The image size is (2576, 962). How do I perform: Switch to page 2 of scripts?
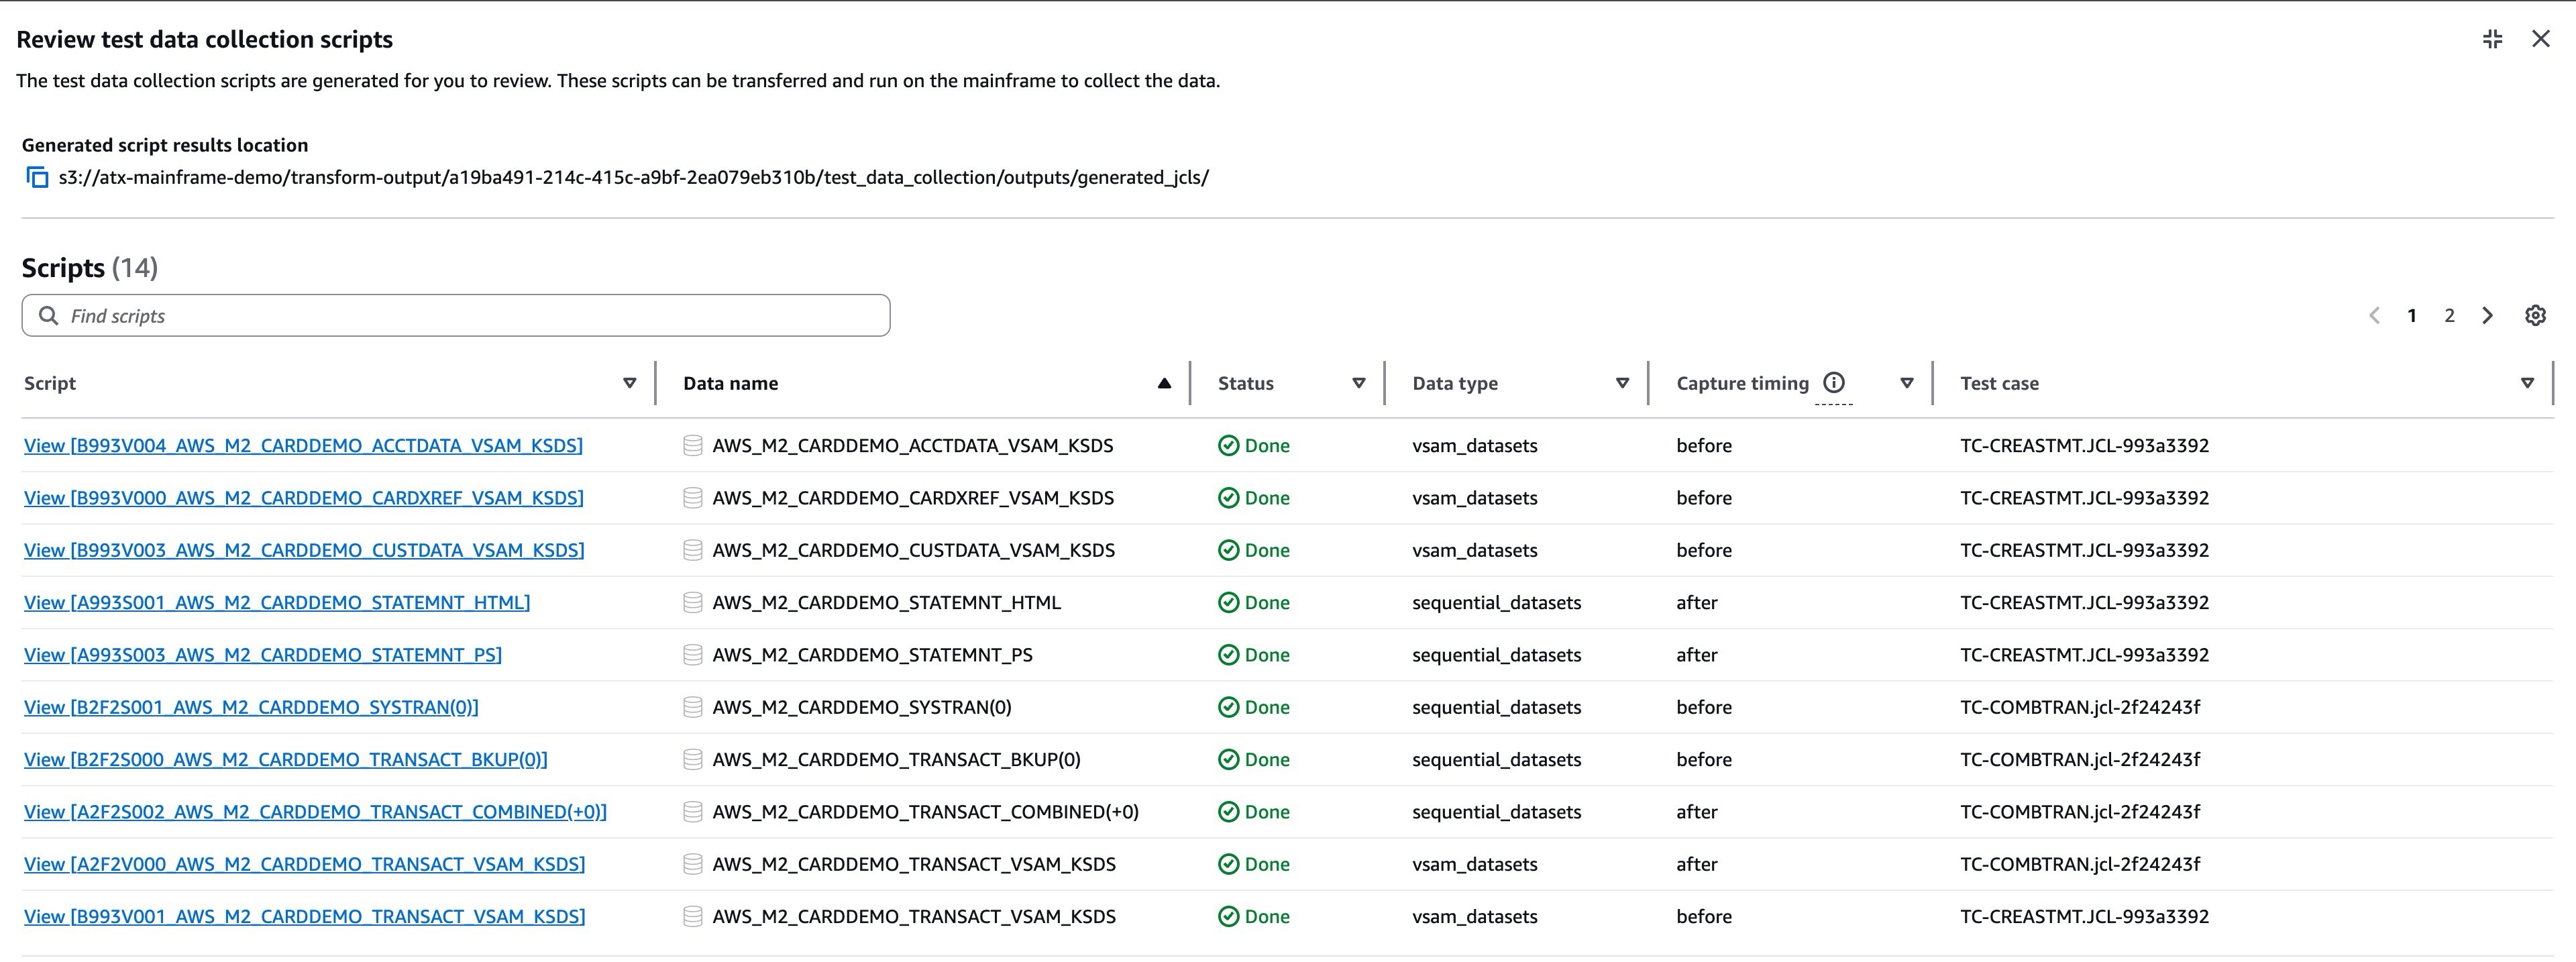[x=2449, y=315]
